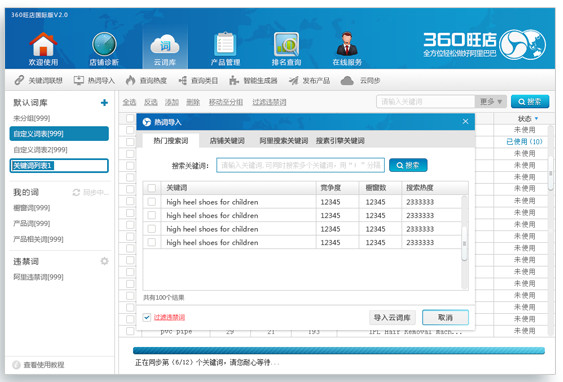This screenshot has width=563, height=382.
Task: Click the 查询热度 flame item
Action: (146, 80)
